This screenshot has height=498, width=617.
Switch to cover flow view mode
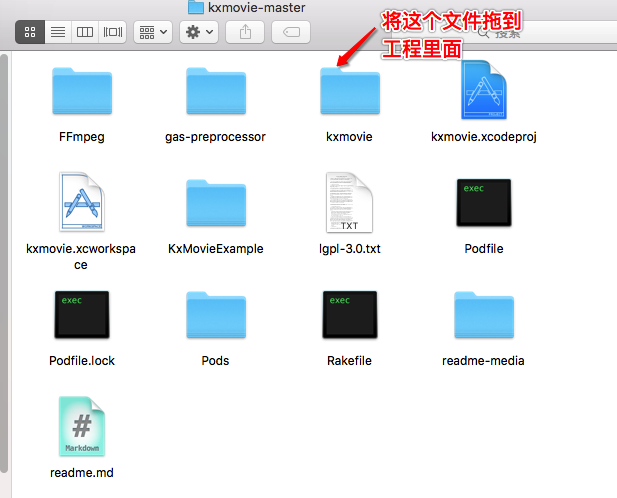[113, 32]
